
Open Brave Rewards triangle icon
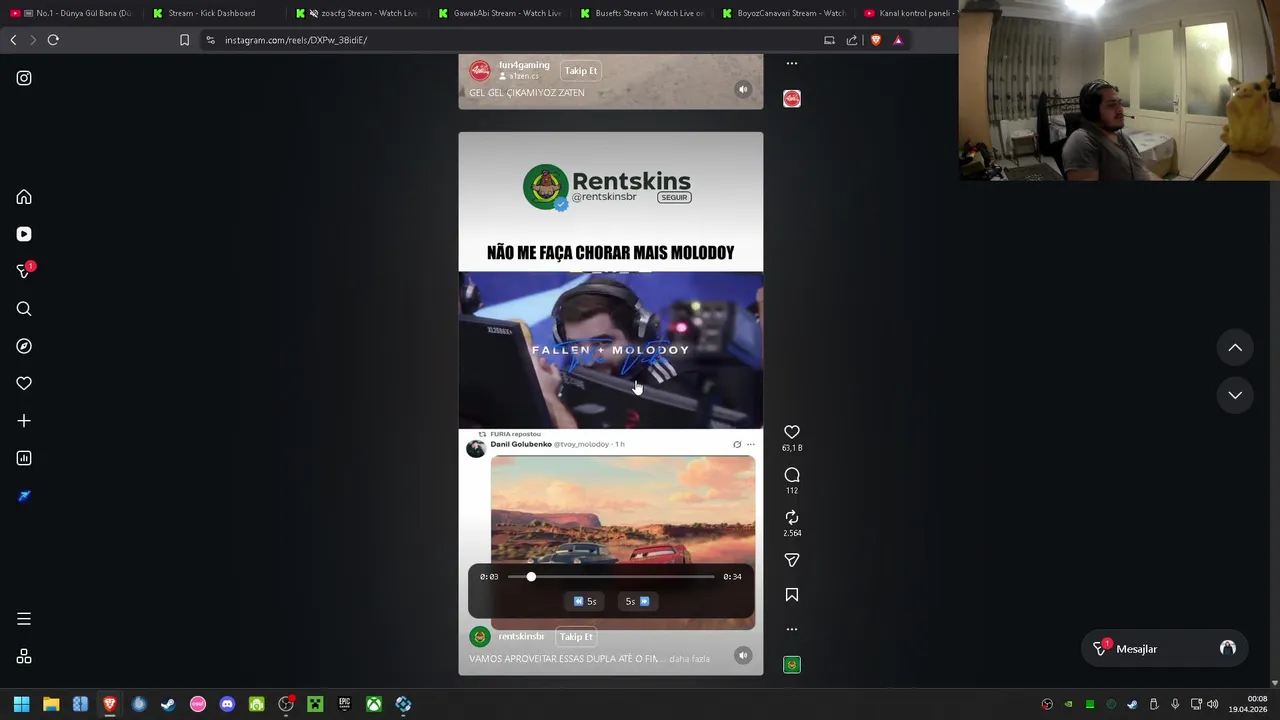coord(898,40)
